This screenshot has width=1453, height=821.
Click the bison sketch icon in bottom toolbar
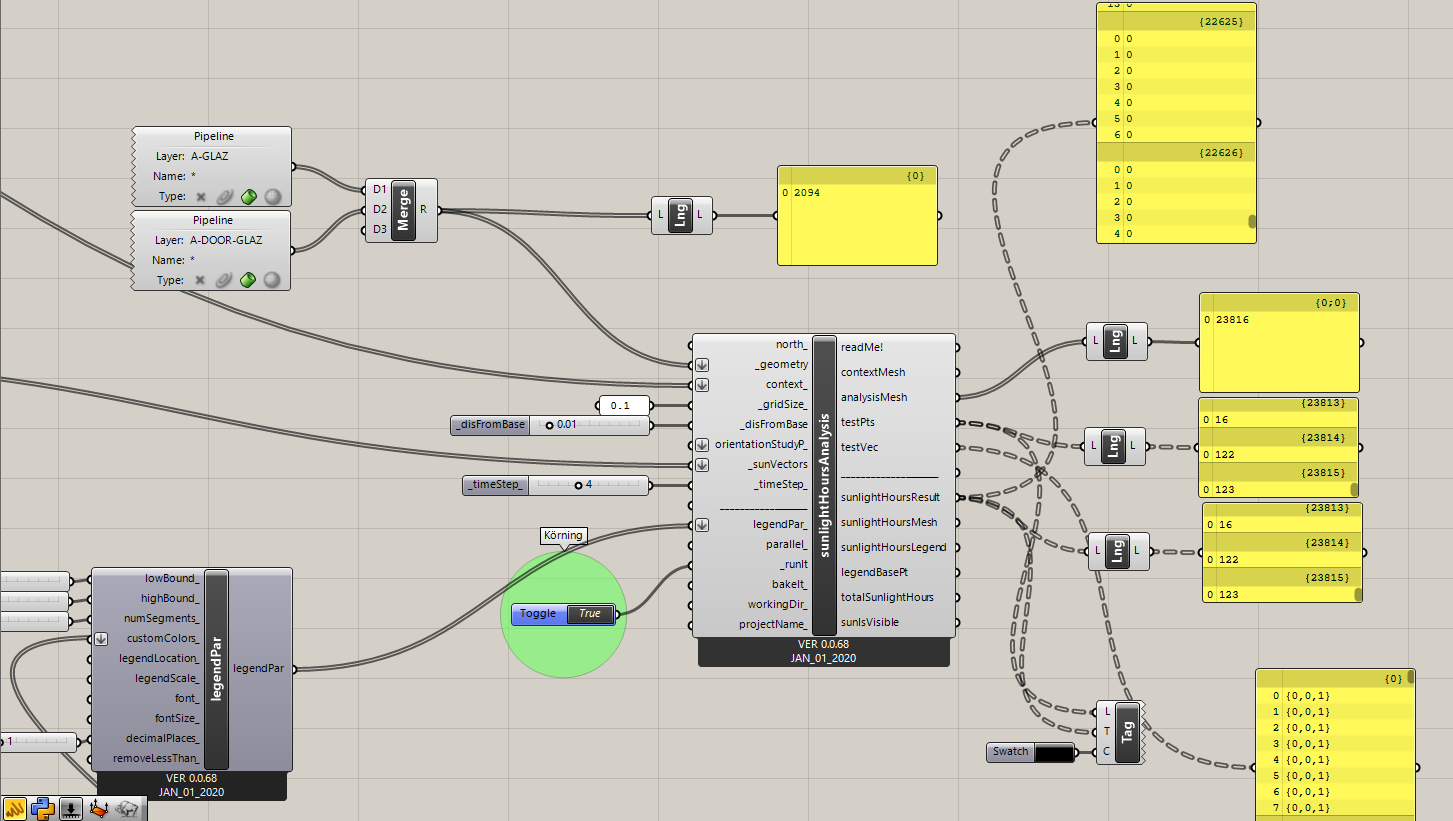[127, 808]
